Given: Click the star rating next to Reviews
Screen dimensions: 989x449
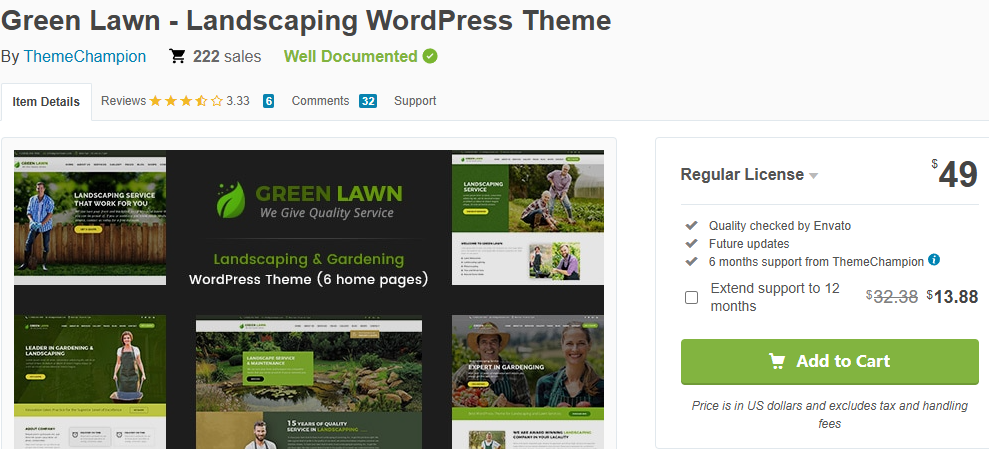Looking at the screenshot, I should [x=186, y=101].
